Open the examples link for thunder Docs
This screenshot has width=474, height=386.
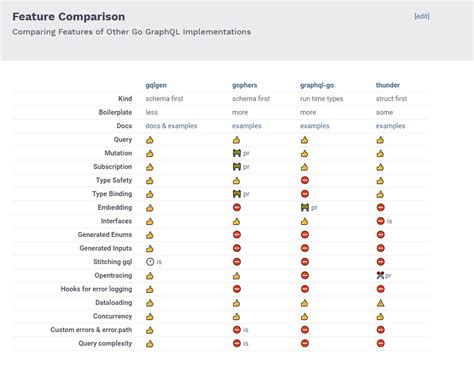390,126
